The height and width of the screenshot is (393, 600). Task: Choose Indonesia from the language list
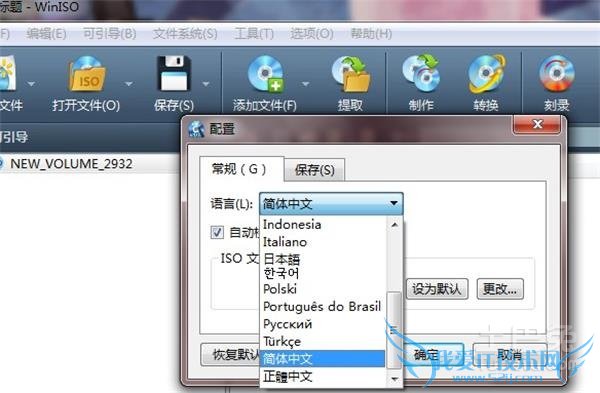coord(323,224)
